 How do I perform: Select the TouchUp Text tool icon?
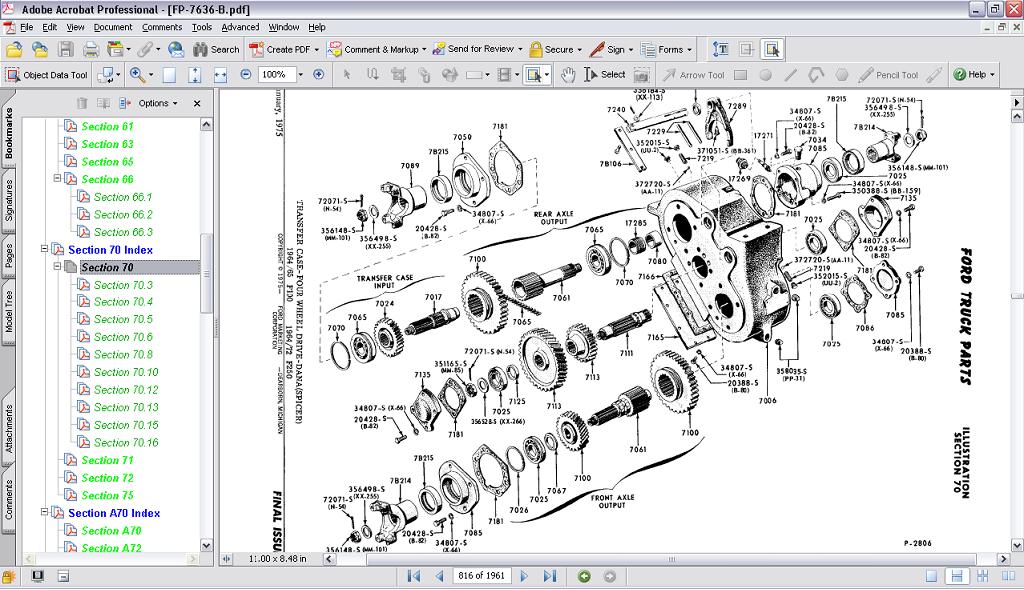(721, 50)
